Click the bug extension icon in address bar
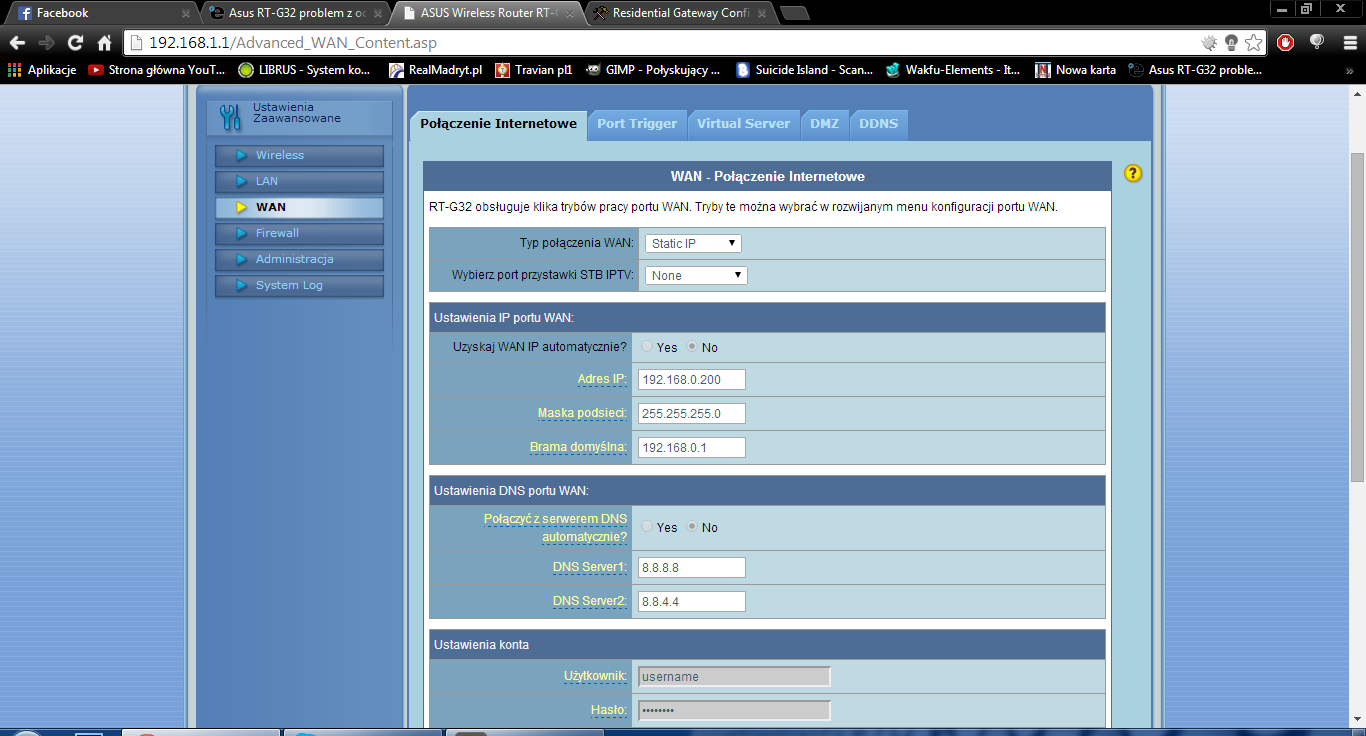1366x736 pixels. pyautogui.click(x=1209, y=43)
